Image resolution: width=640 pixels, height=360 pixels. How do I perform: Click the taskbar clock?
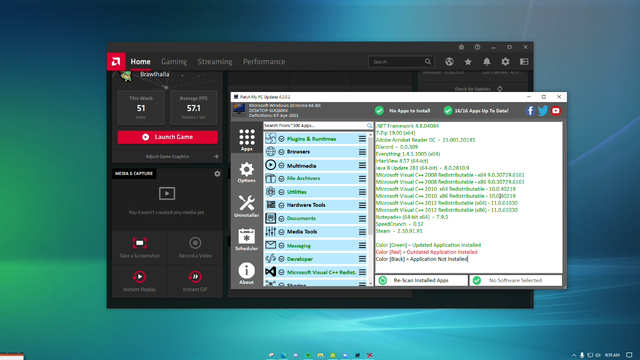pyautogui.click(x=612, y=355)
